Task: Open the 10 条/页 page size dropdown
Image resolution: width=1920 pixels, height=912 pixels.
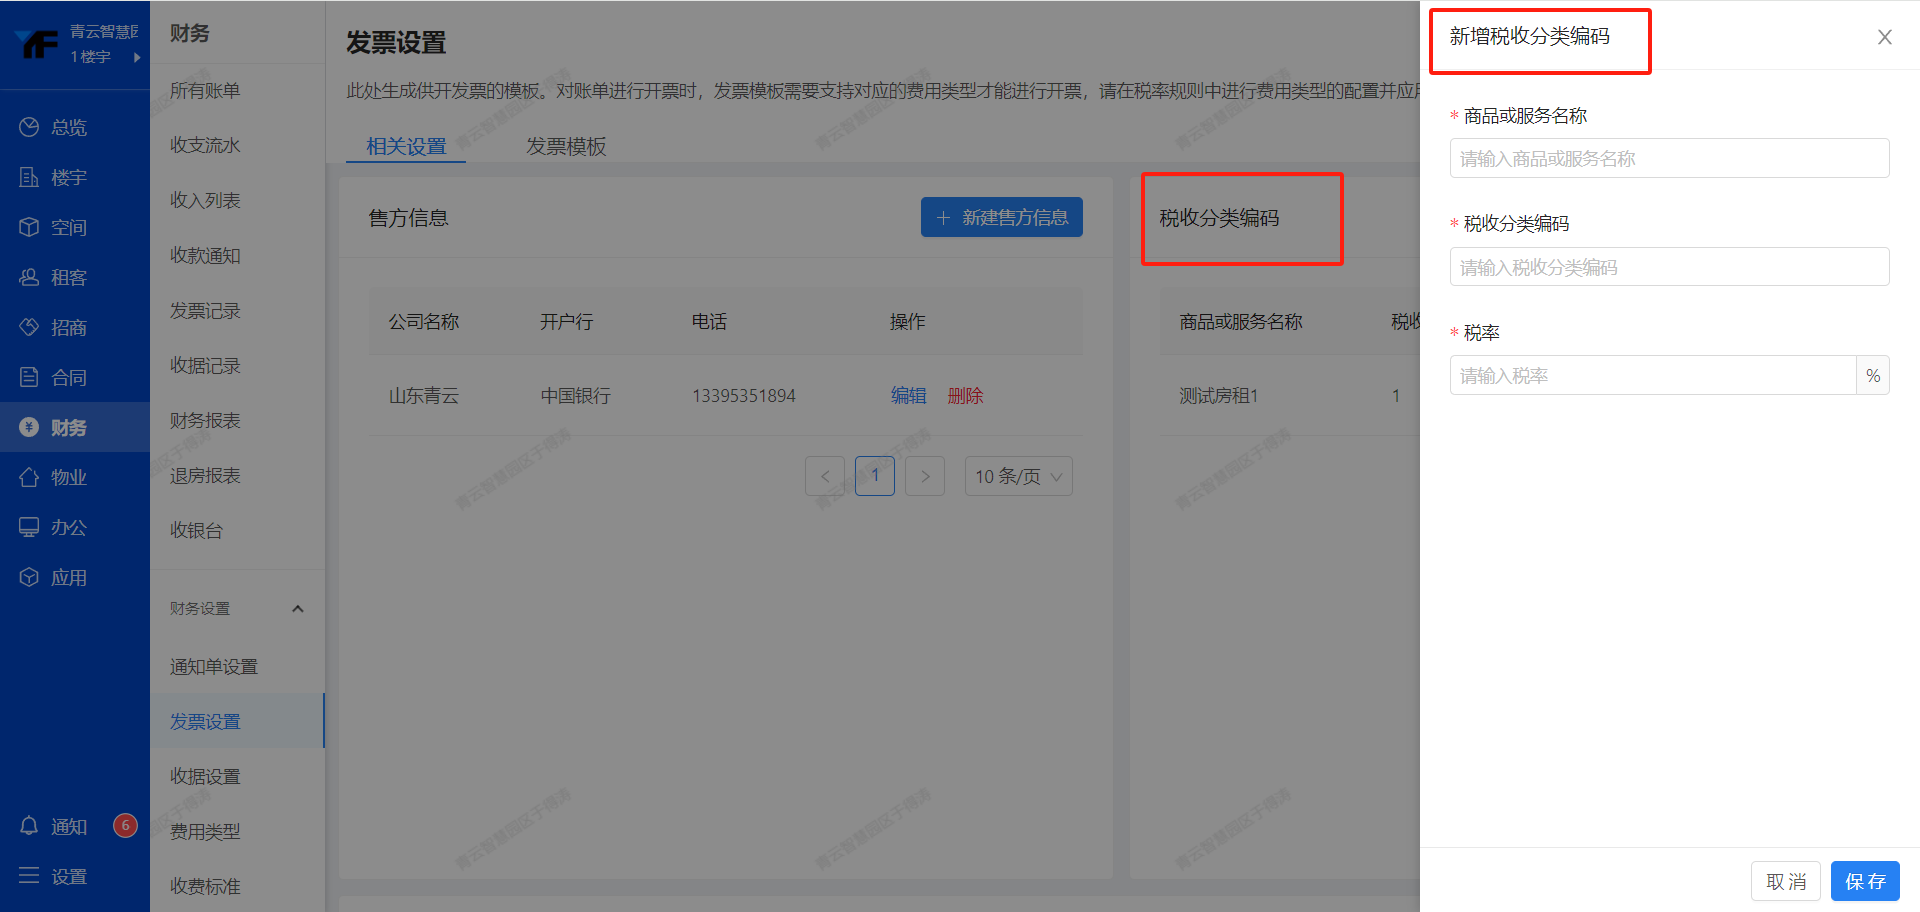Action: pos(1018,476)
